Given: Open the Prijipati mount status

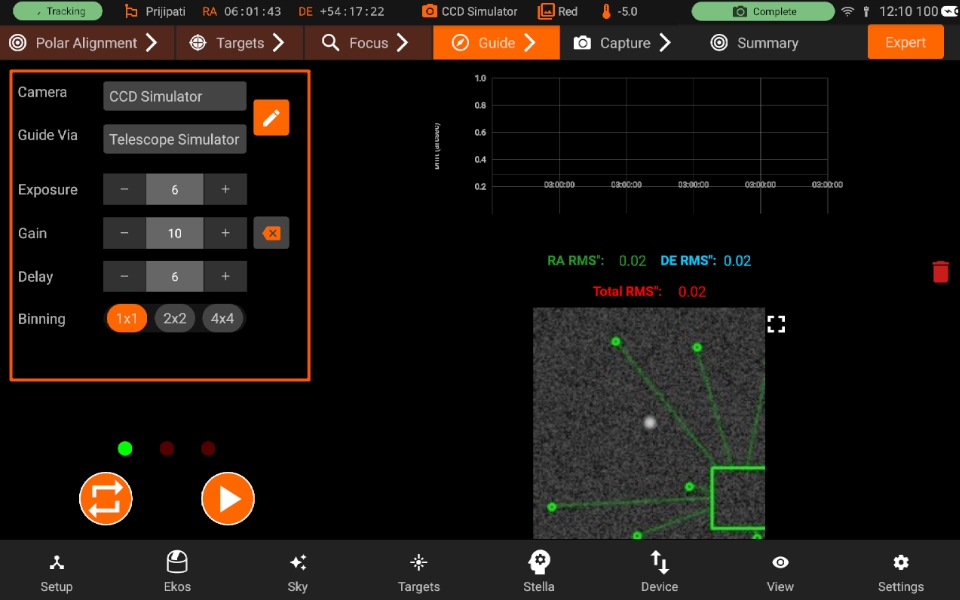Looking at the screenshot, I should pos(156,11).
